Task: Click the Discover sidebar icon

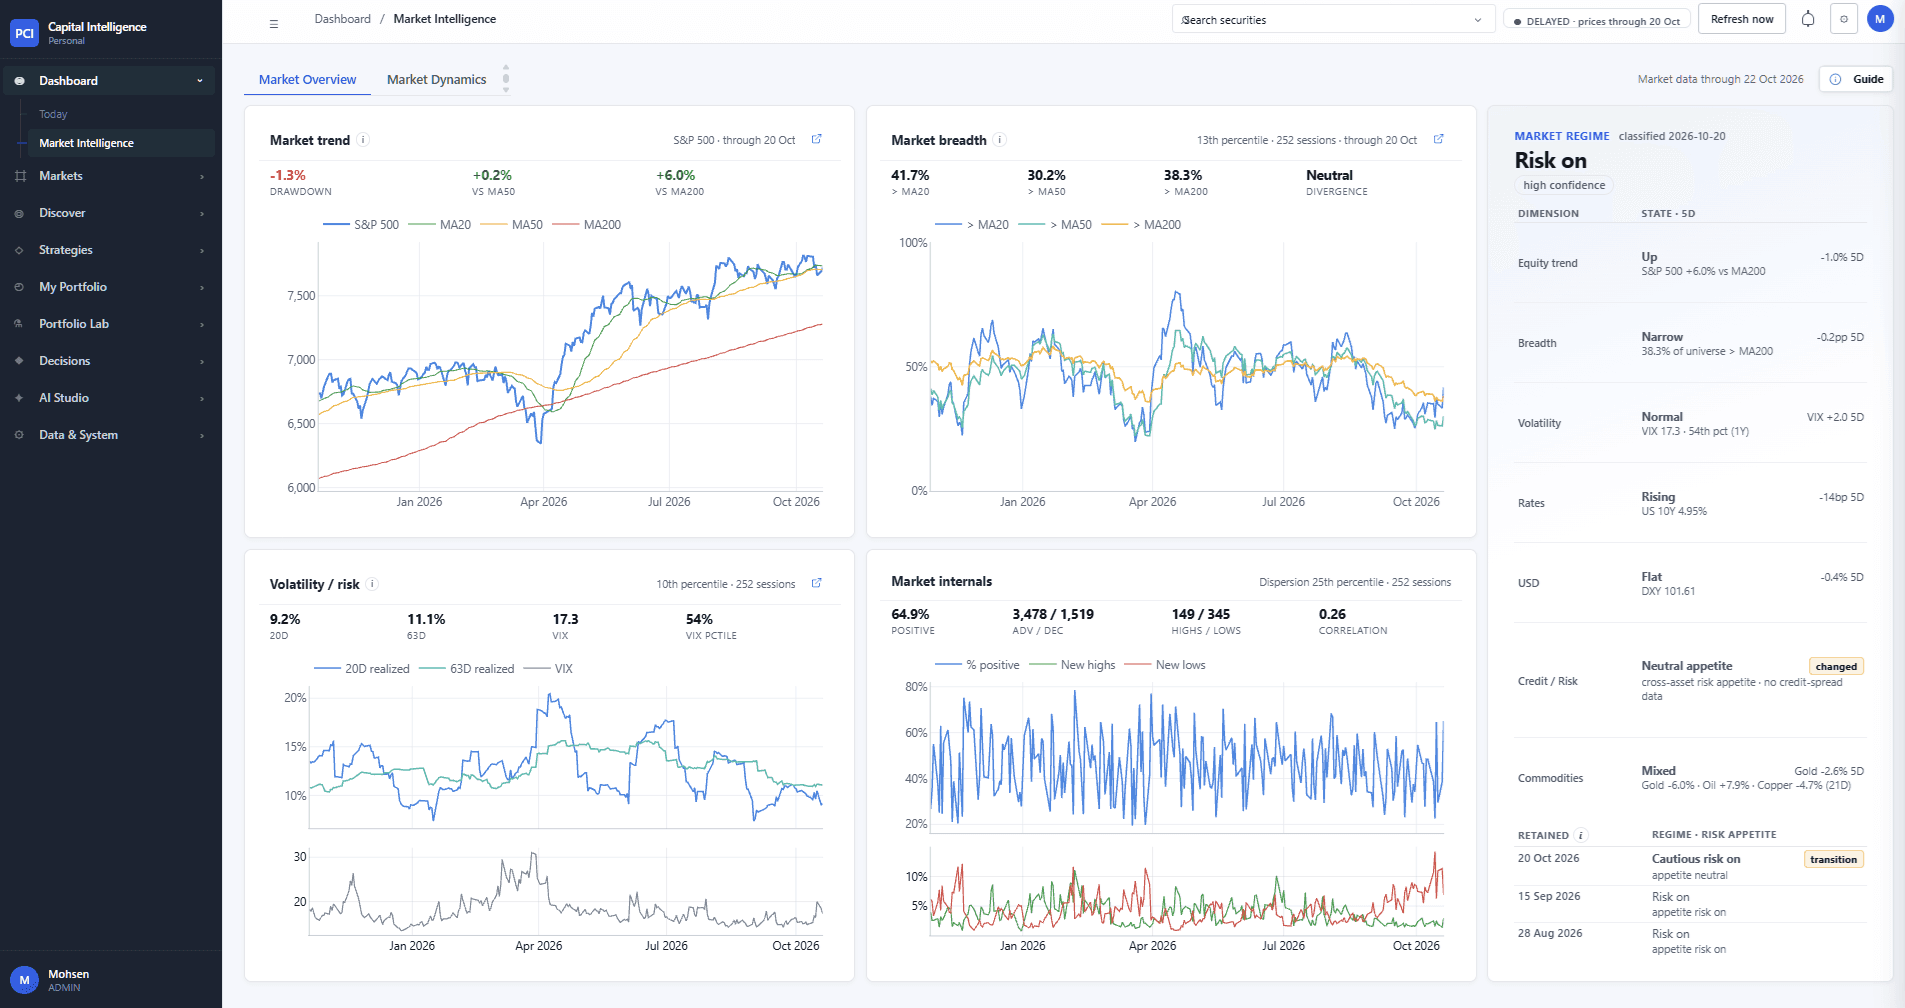Action: click(x=20, y=213)
